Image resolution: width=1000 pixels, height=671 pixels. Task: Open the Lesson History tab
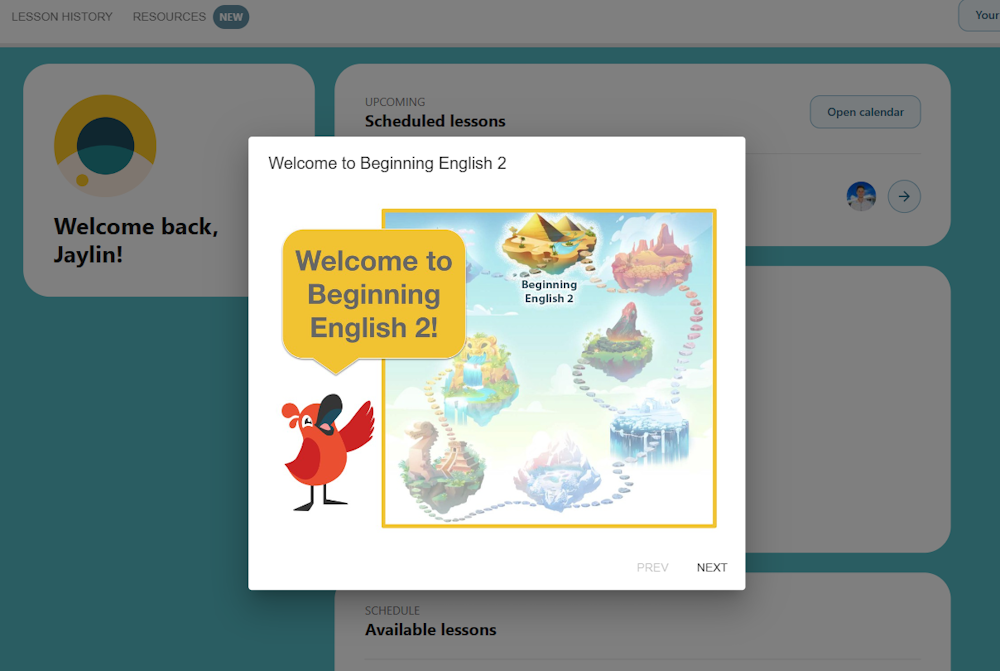pos(62,17)
